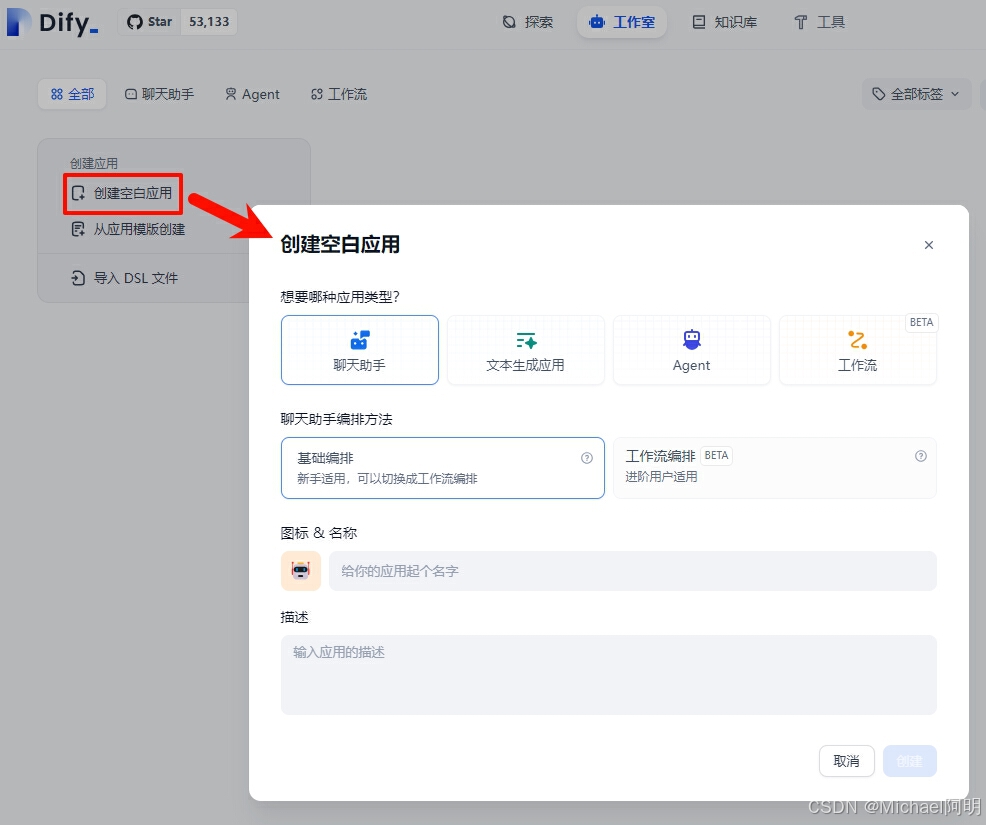The image size is (986, 825).
Task: Click the orange workflow icon
Action: (858, 340)
